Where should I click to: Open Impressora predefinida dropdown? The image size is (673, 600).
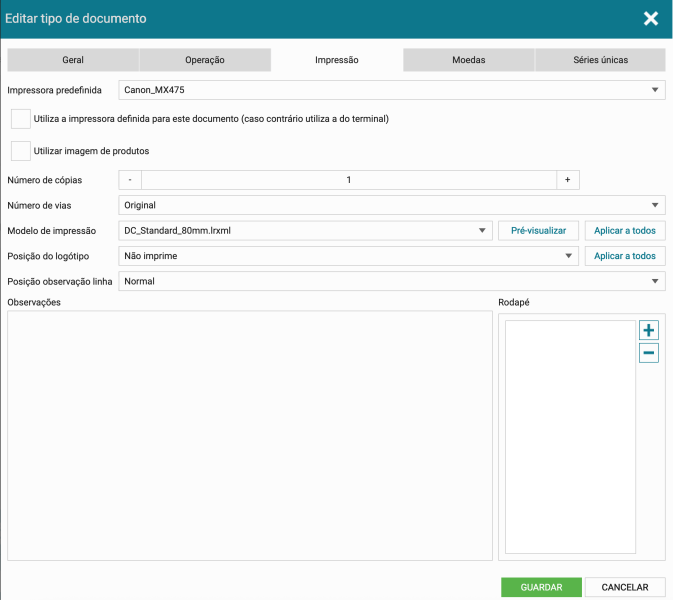coord(391,90)
